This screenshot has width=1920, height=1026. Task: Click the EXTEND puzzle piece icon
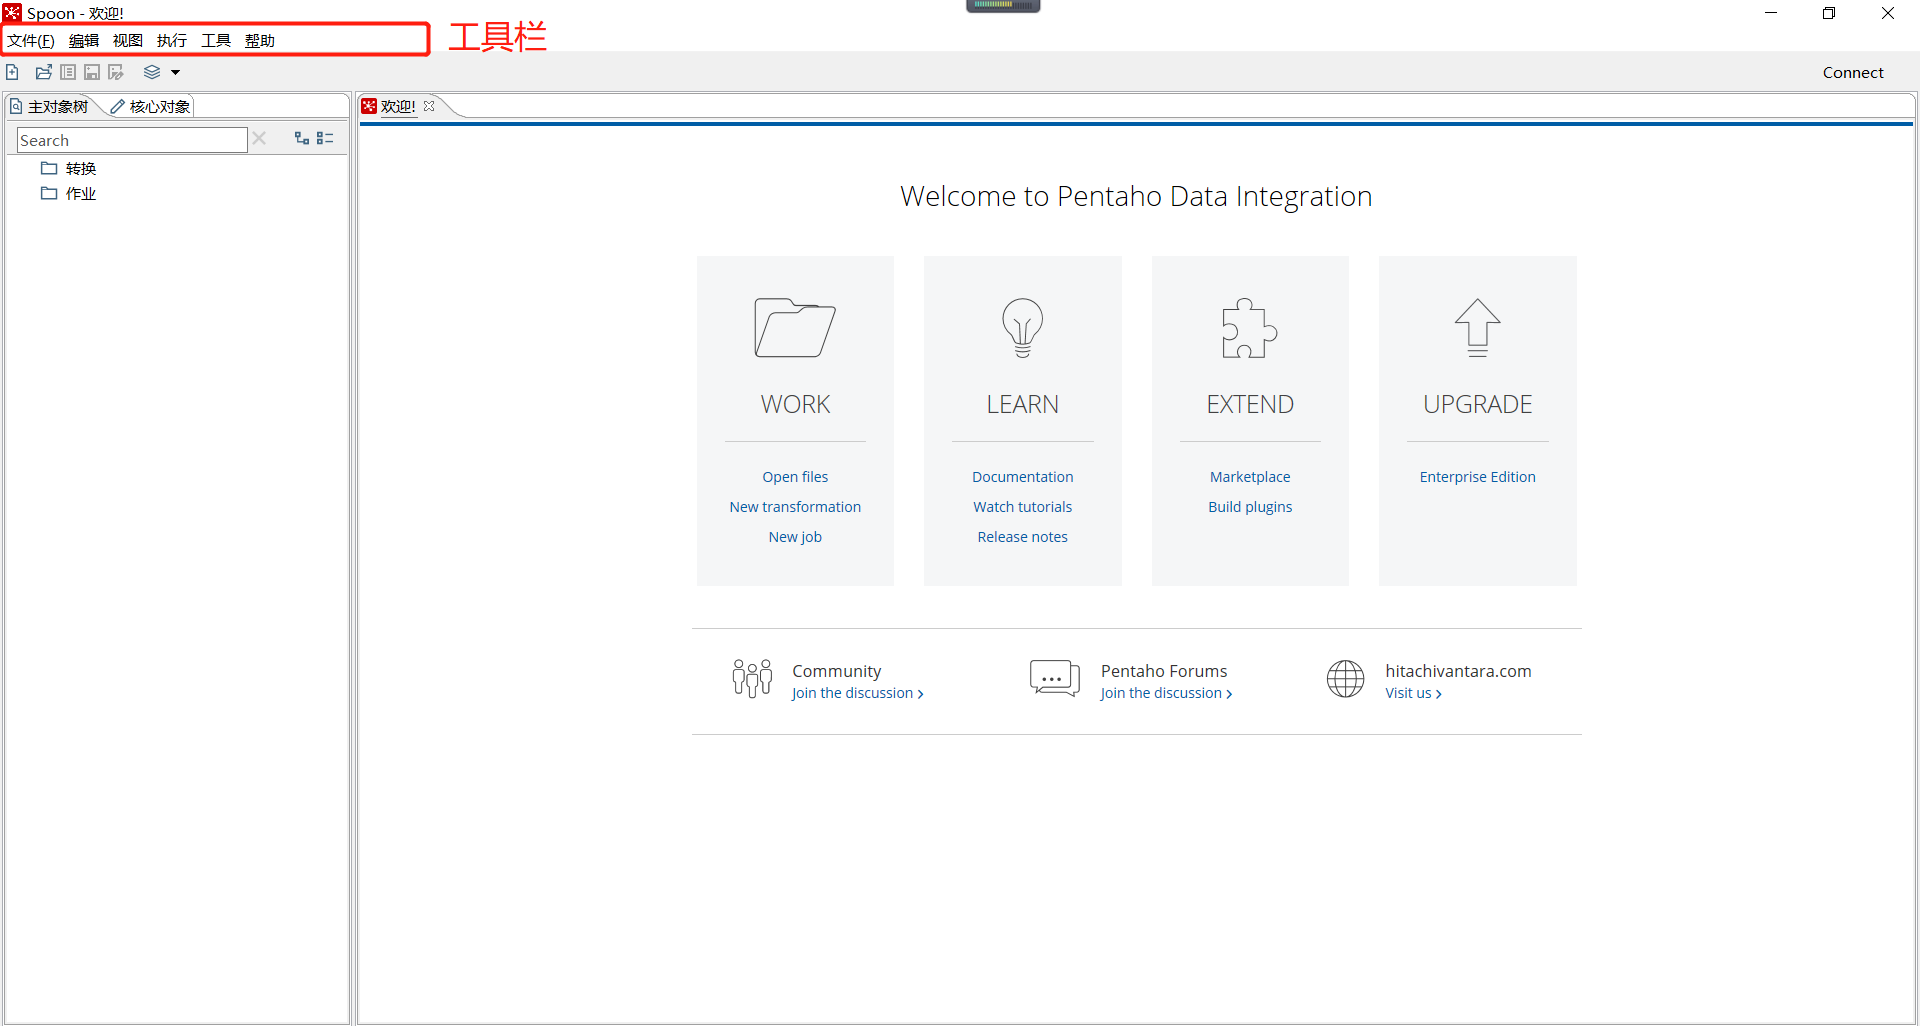point(1249,327)
